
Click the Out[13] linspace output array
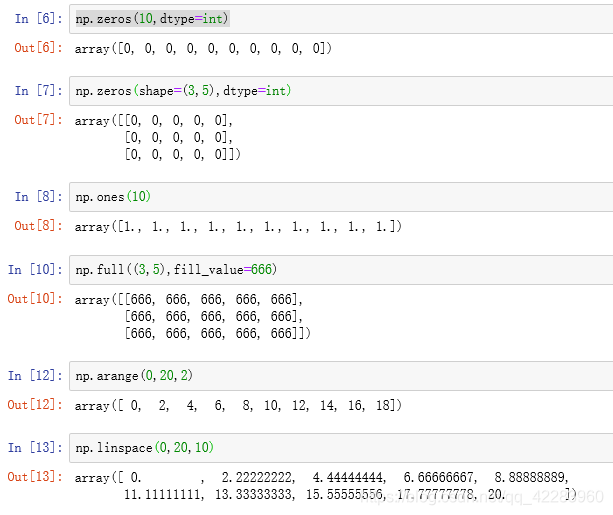point(325,486)
